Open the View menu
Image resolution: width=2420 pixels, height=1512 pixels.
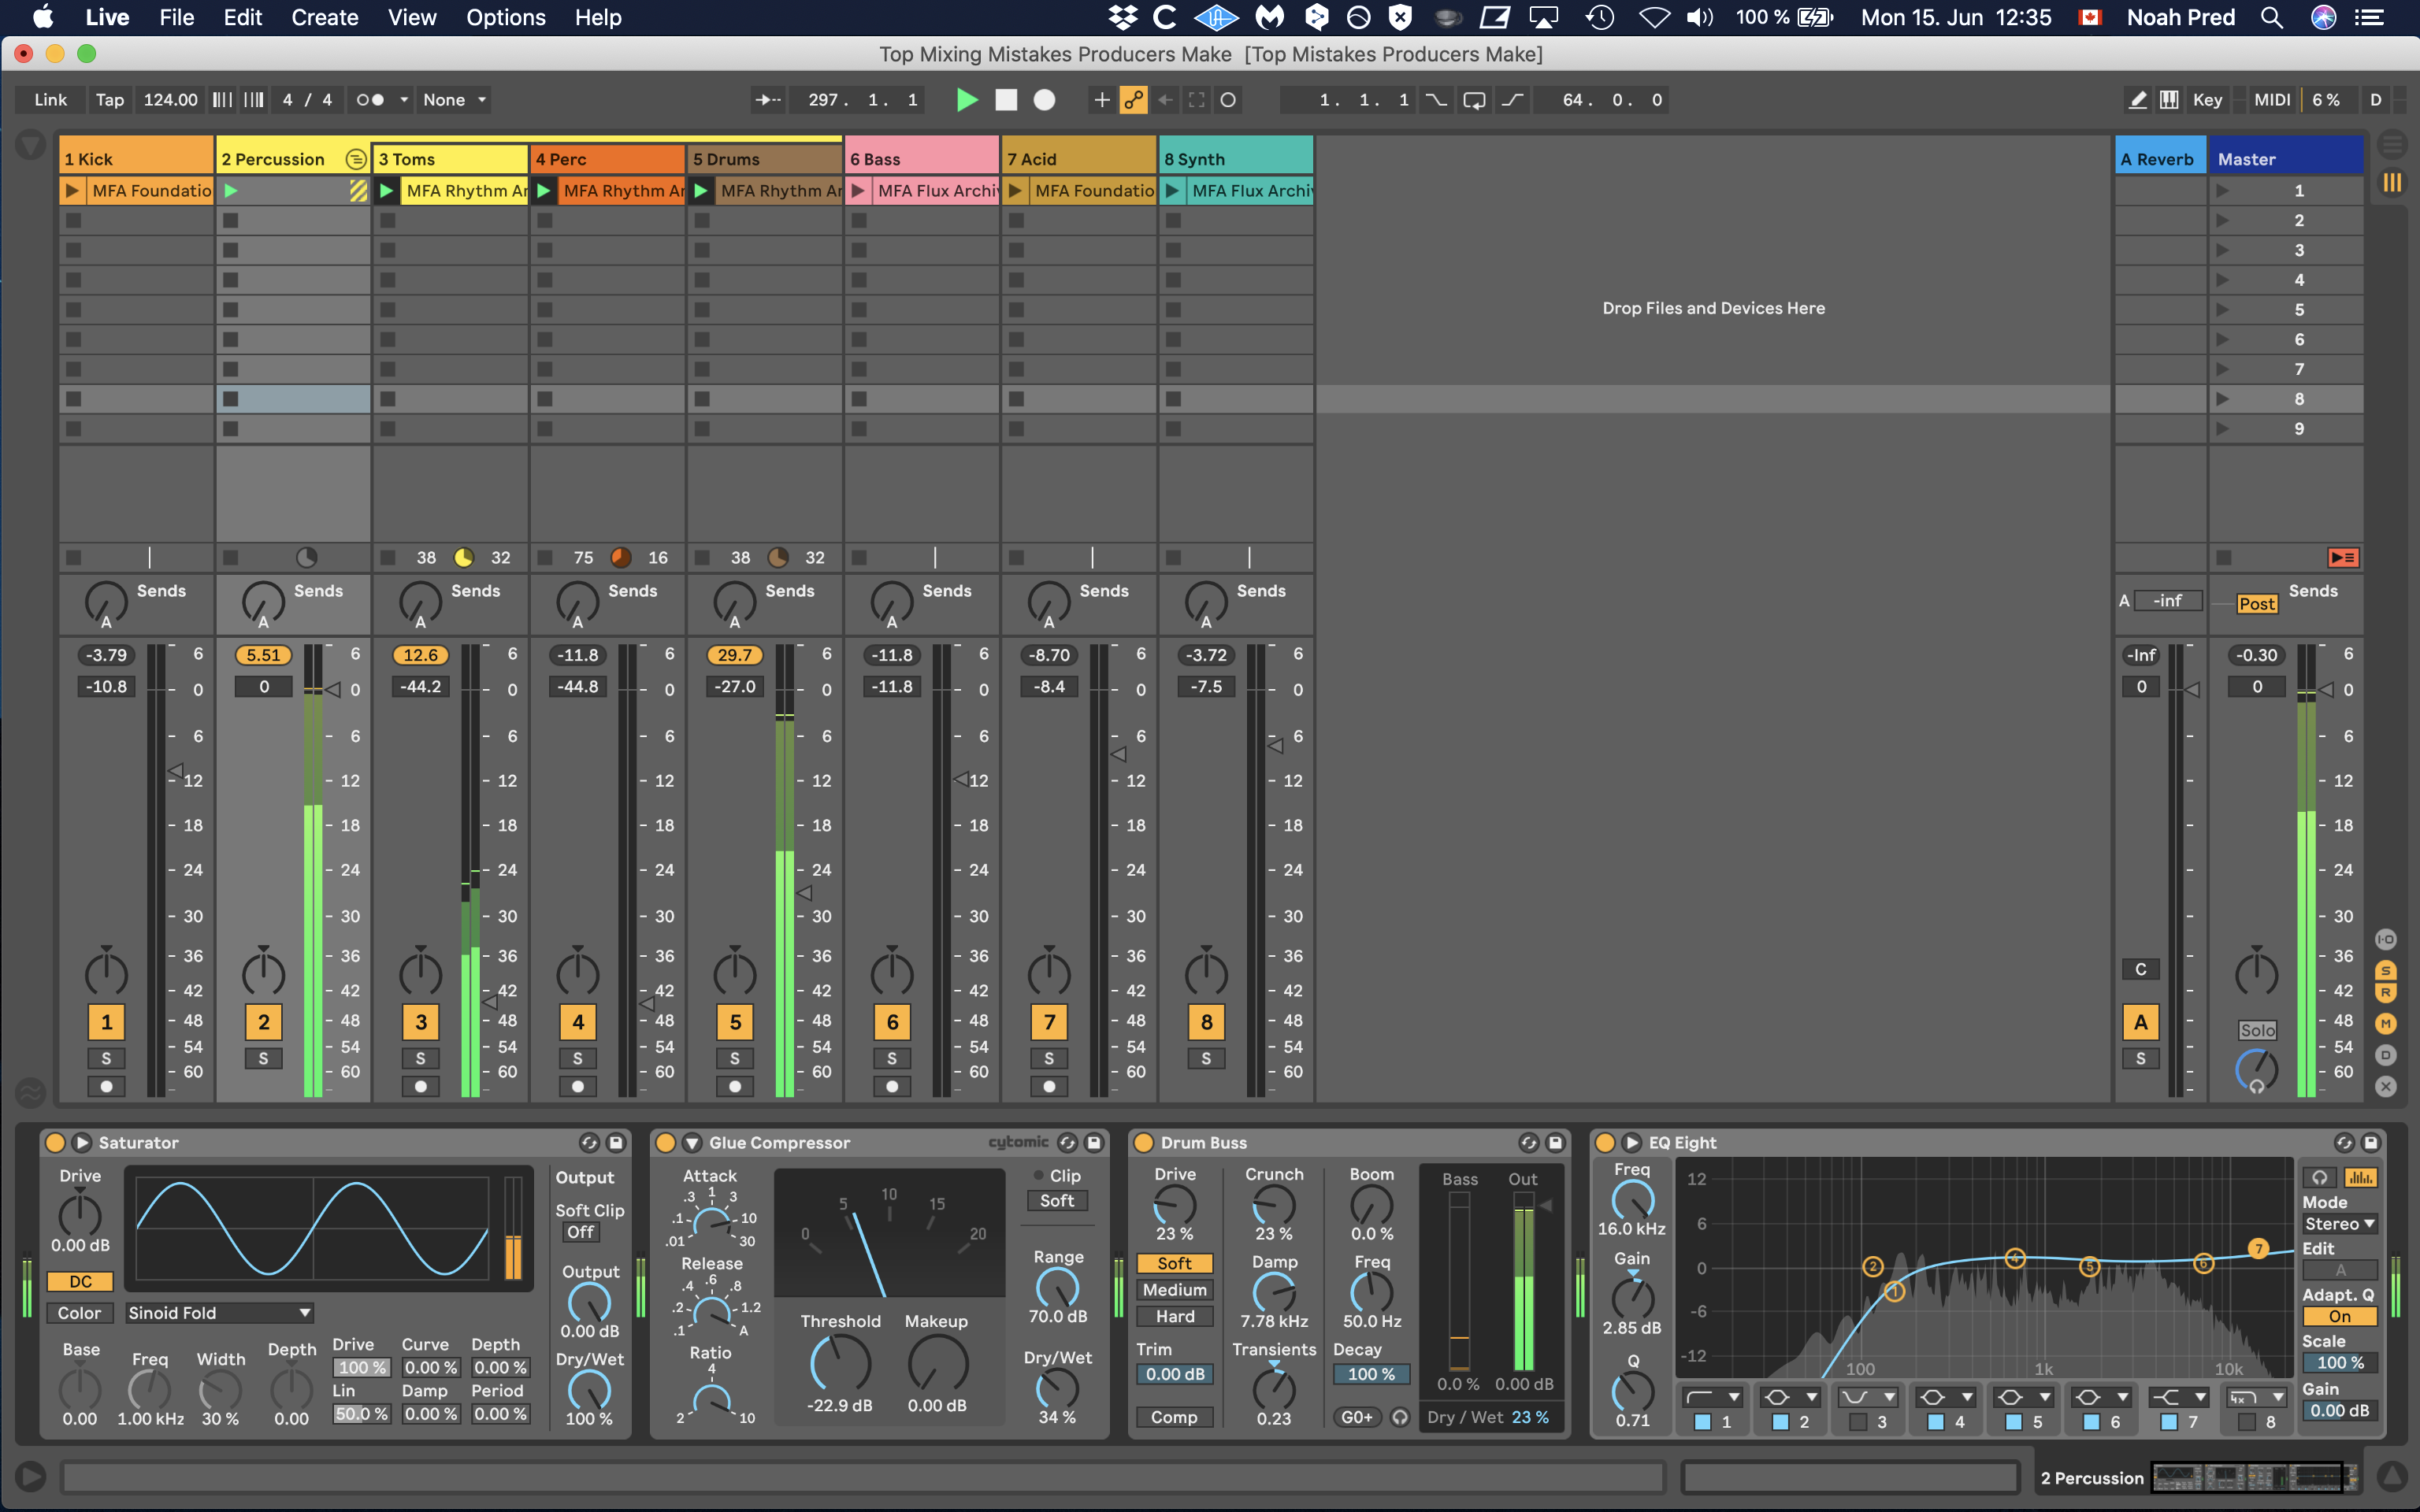[412, 17]
